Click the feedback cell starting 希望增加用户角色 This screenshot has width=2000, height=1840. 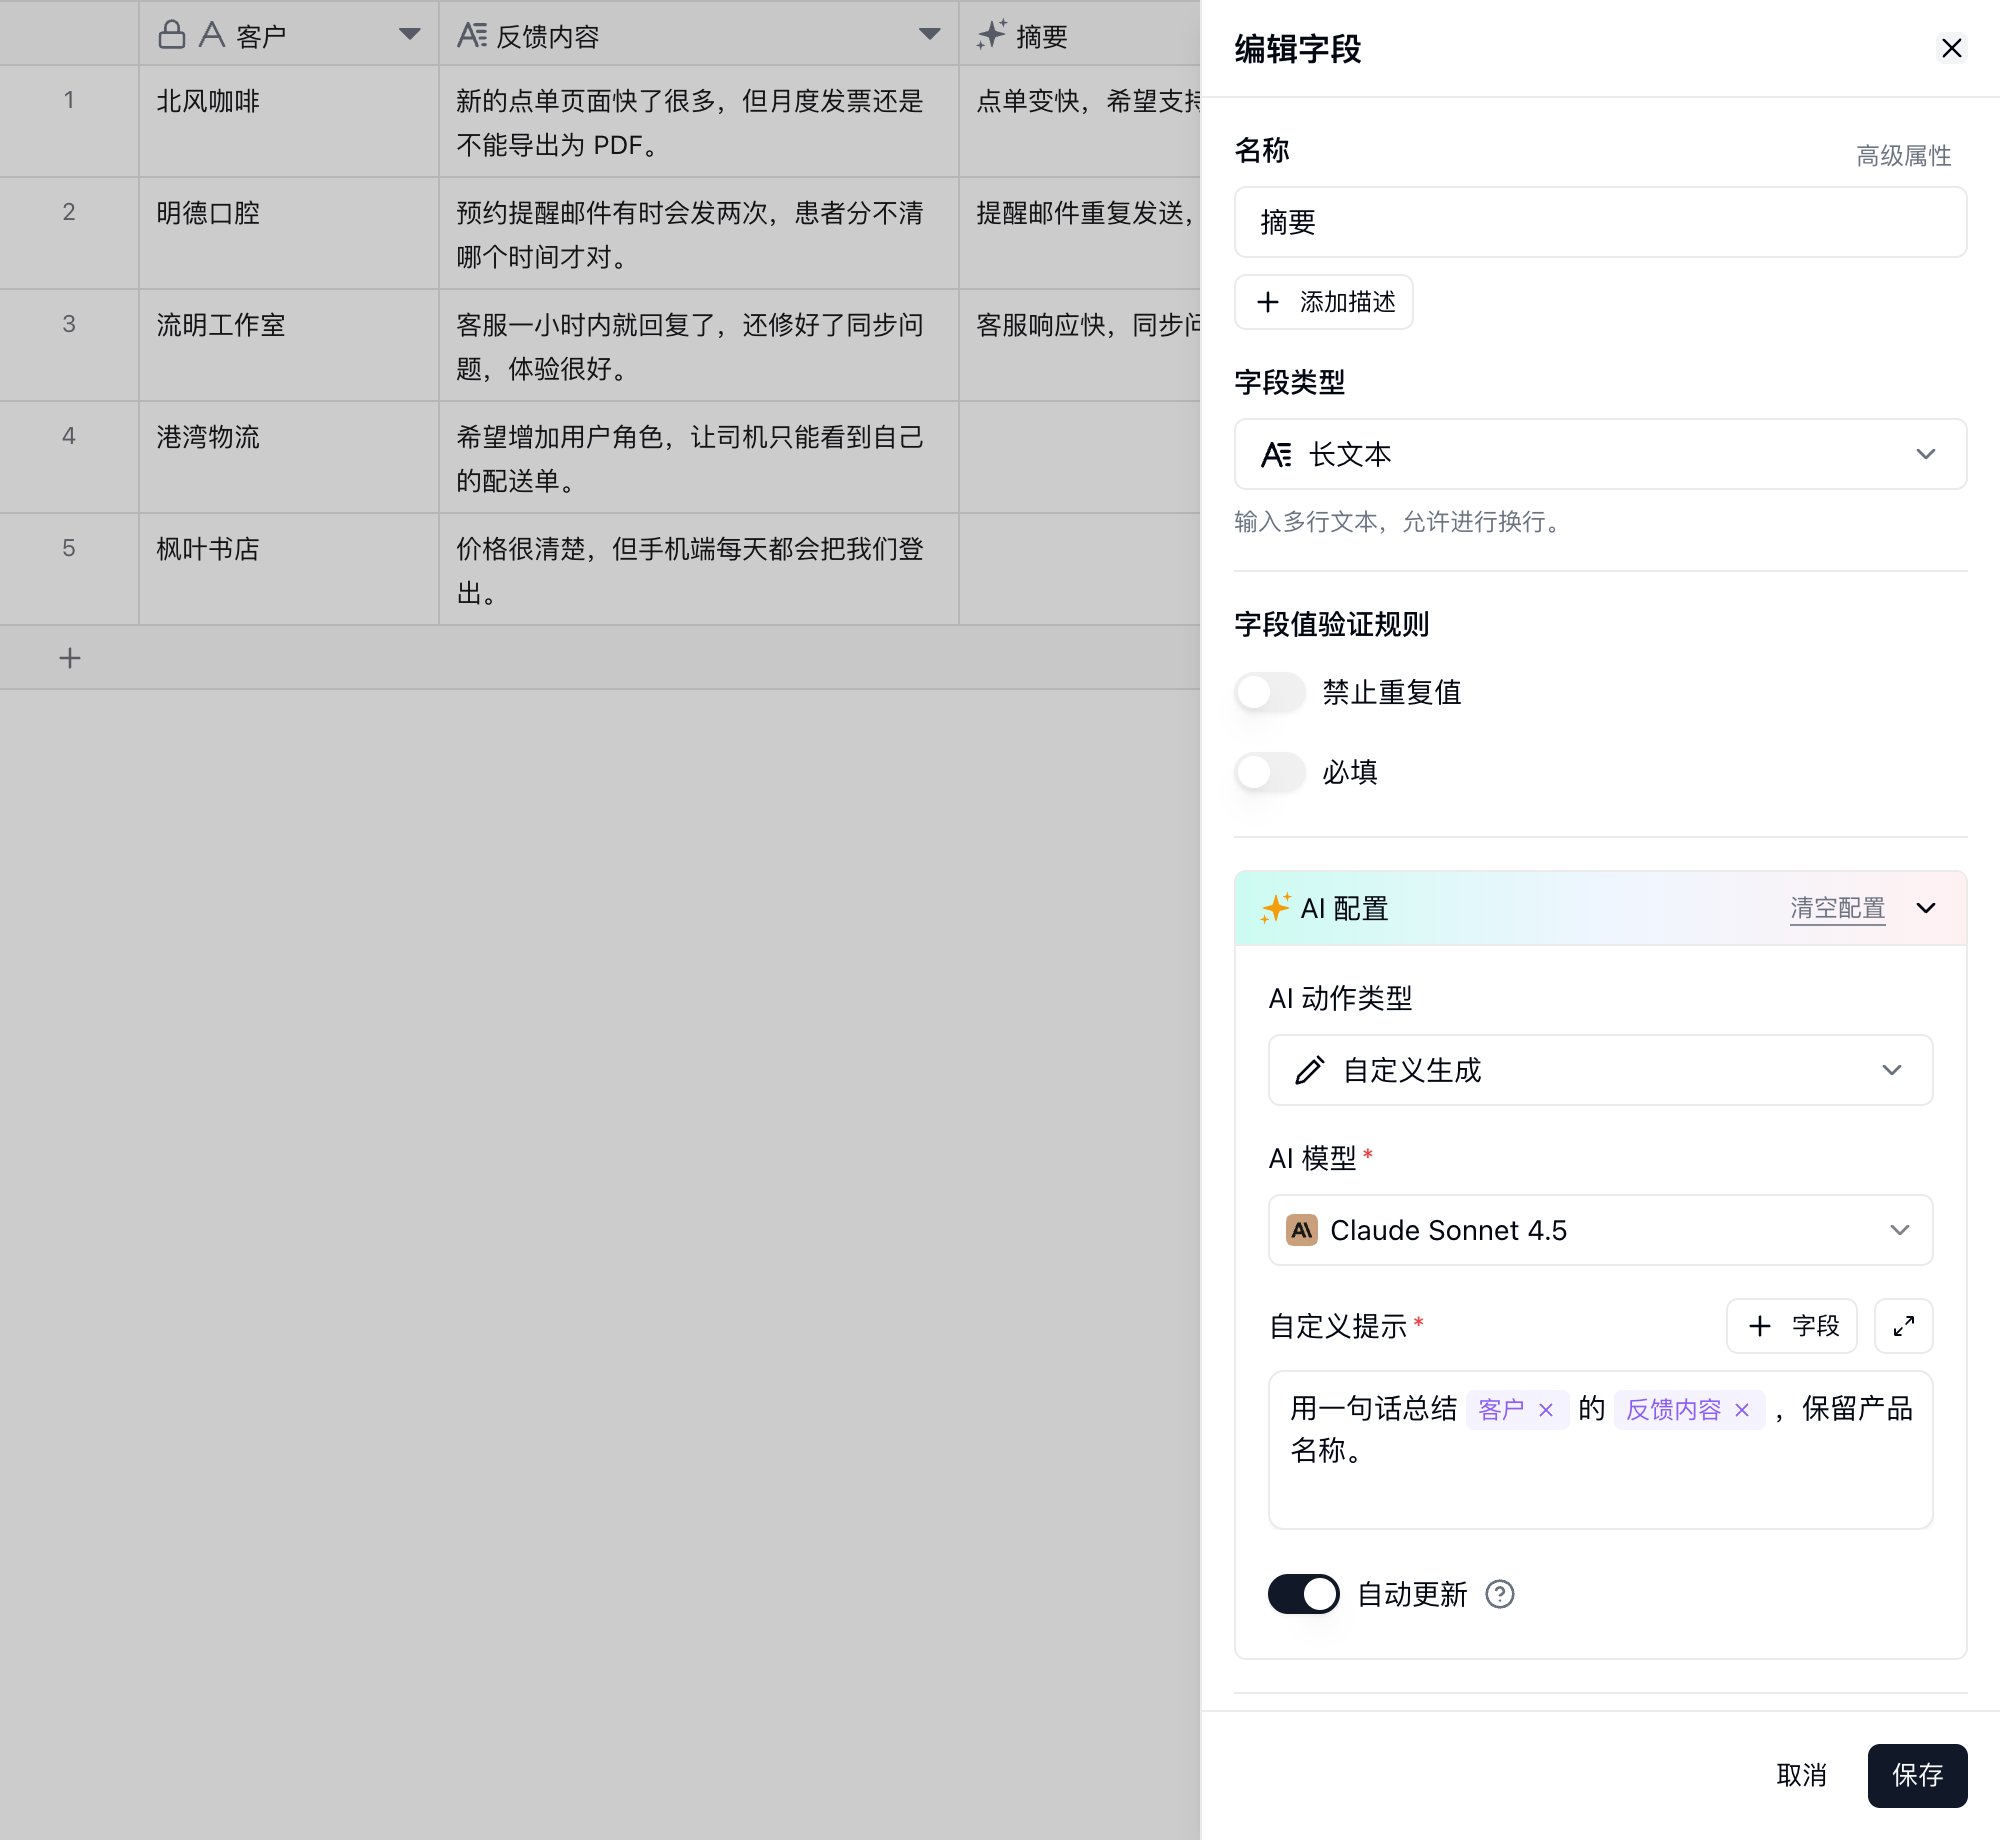(699, 458)
